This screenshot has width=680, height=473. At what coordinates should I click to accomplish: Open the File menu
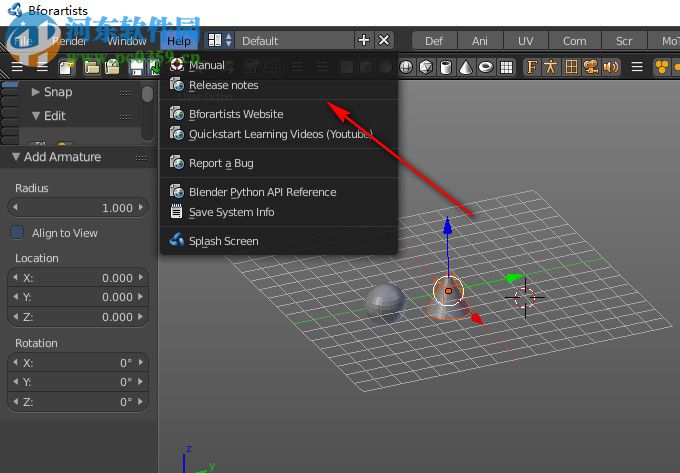(23, 41)
